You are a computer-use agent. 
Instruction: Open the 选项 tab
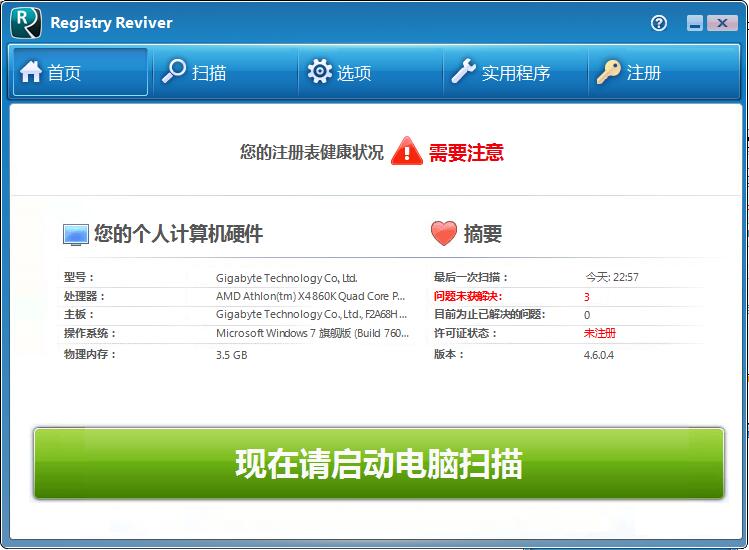(x=340, y=72)
